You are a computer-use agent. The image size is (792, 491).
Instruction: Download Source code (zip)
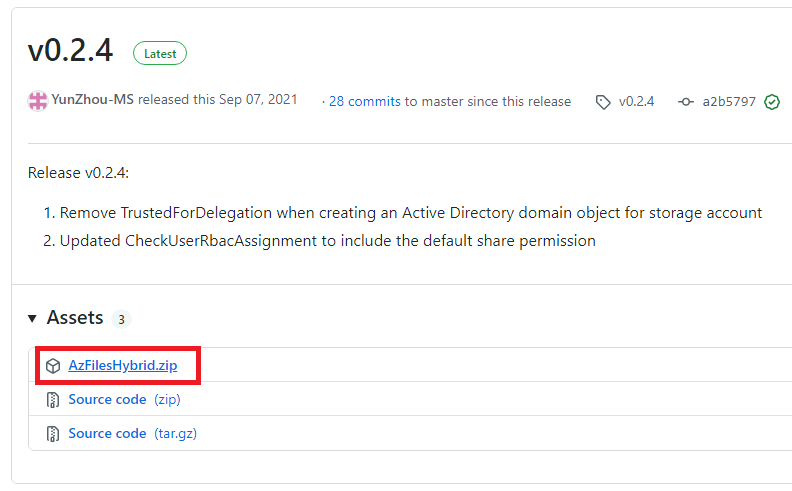click(124, 400)
